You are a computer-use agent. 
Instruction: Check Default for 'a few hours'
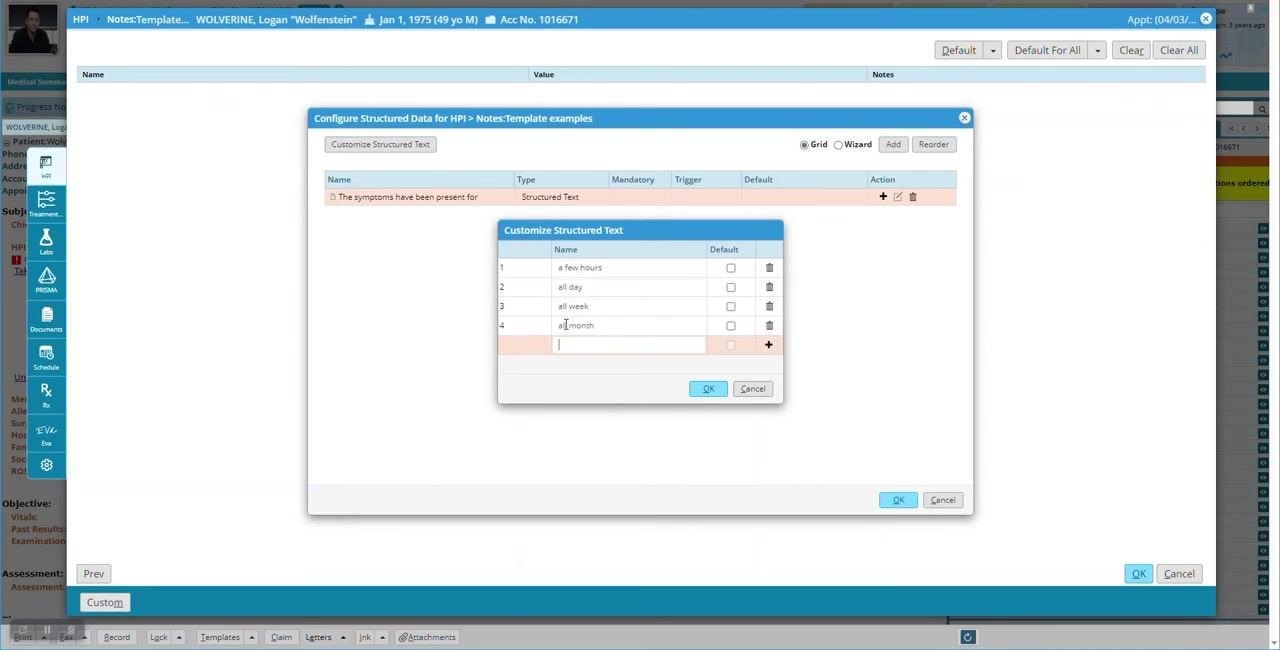tap(731, 268)
